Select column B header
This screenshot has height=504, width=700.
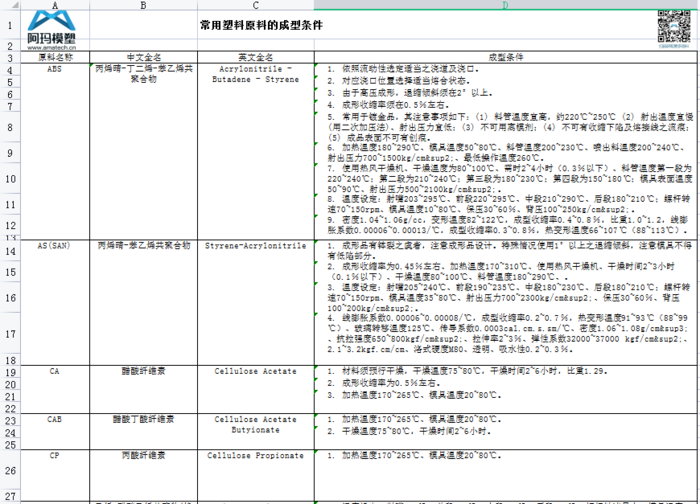click(x=143, y=5)
